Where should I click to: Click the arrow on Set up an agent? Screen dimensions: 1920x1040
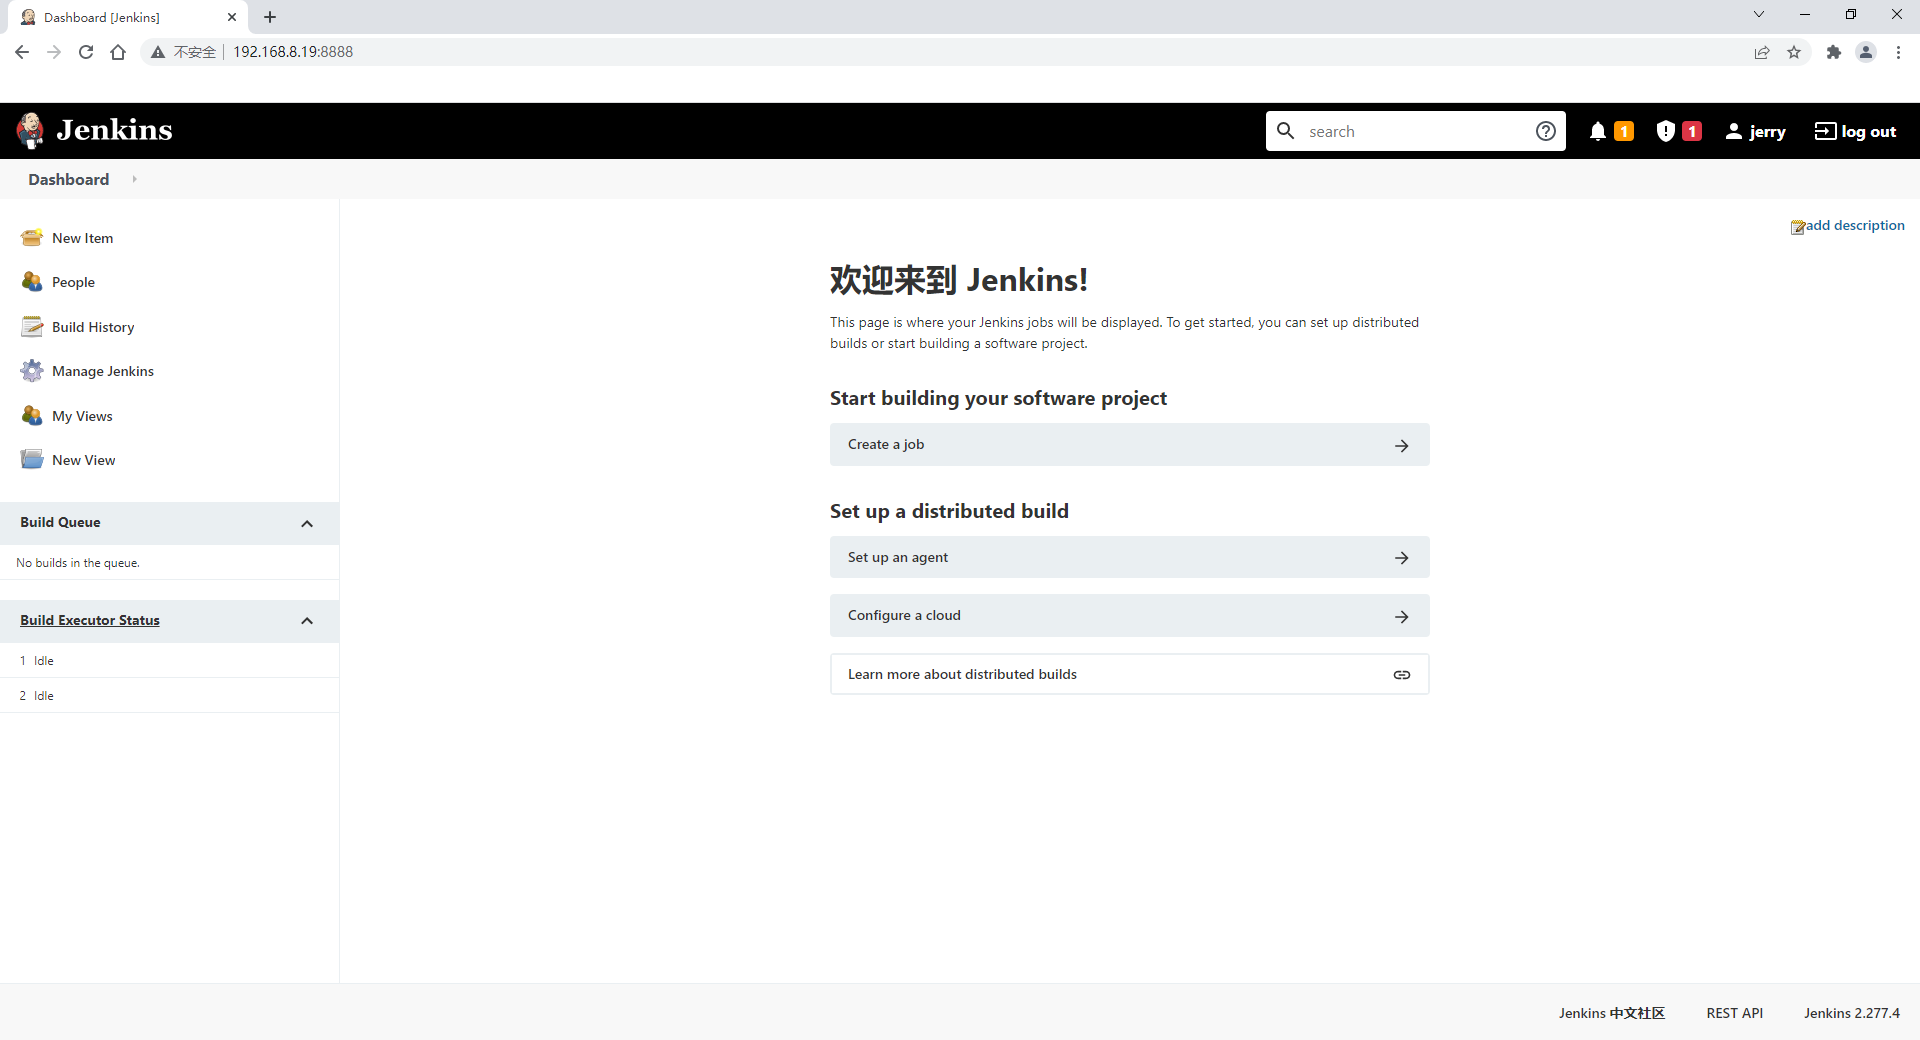pyautogui.click(x=1402, y=558)
